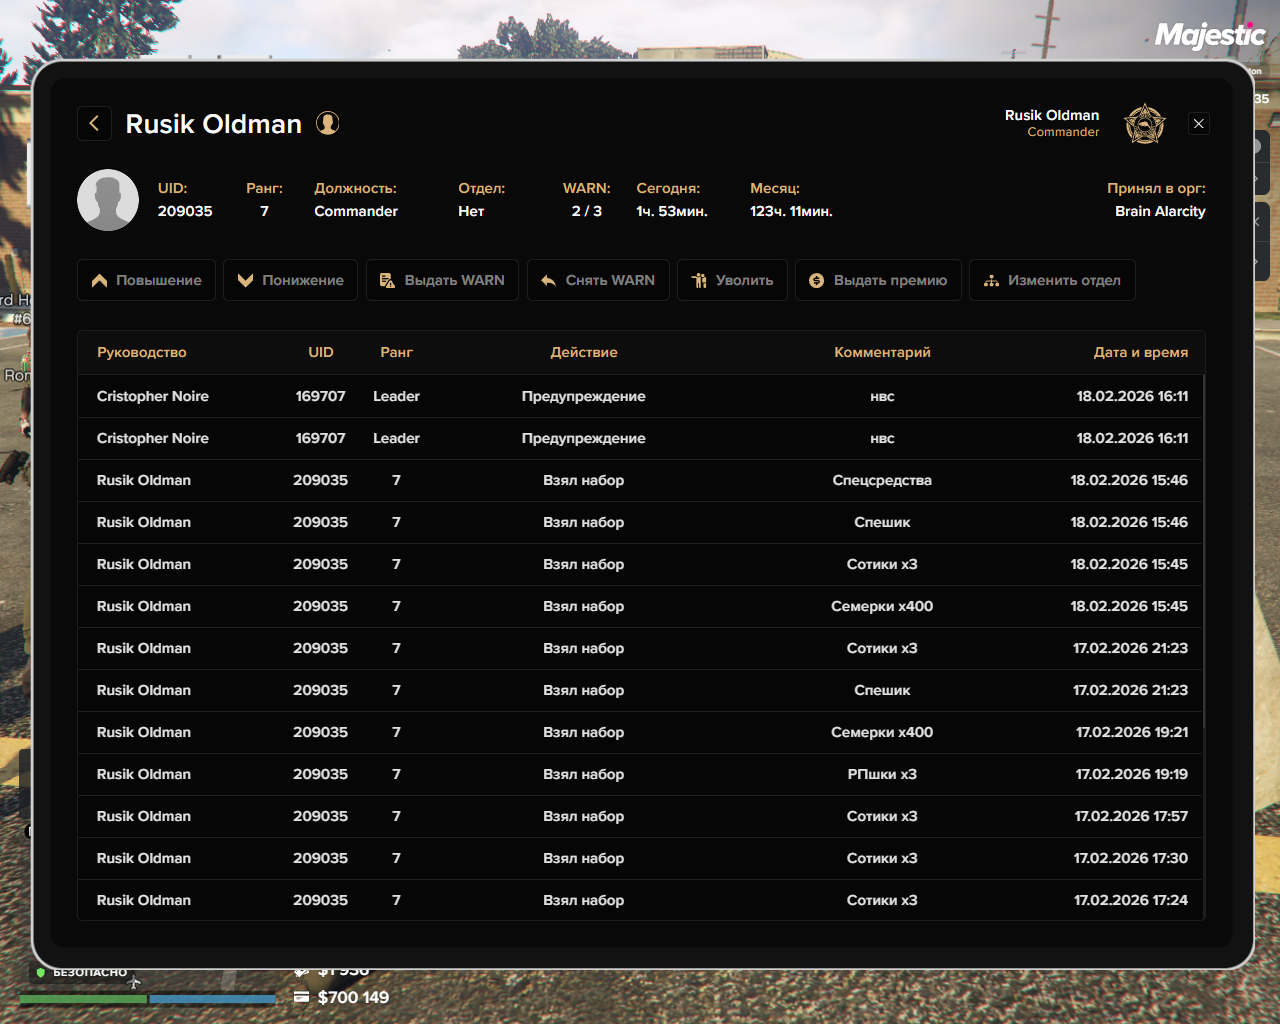Image resolution: width=1280 pixels, height=1024 pixels.
Task: Click the gray user avatar picture
Action: click(108, 200)
